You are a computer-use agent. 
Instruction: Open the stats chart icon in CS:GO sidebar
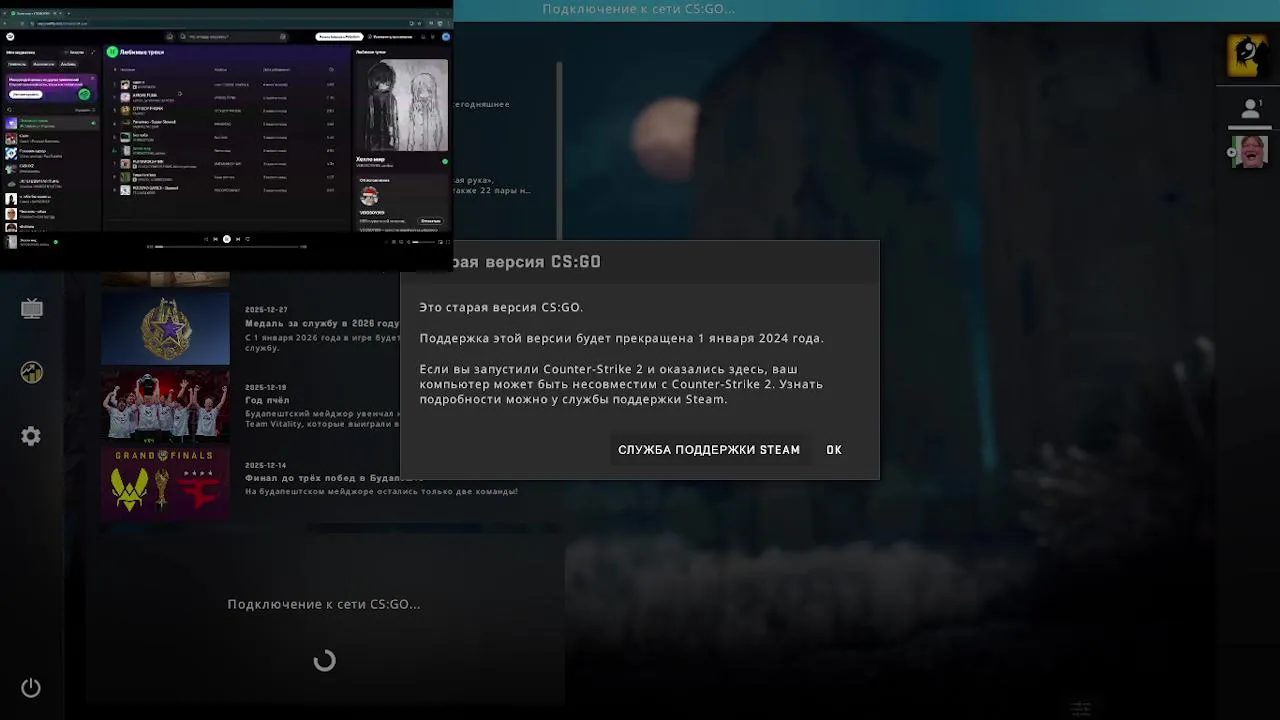click(32, 372)
